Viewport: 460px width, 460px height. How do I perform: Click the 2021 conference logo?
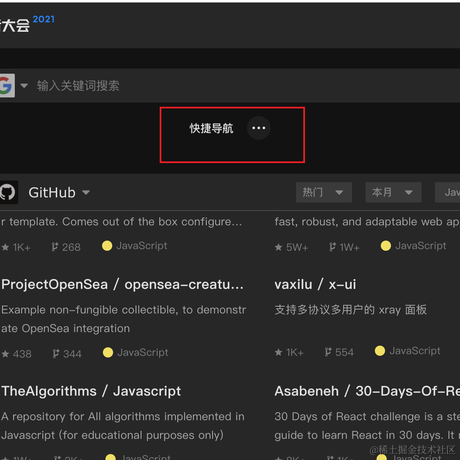27,24
